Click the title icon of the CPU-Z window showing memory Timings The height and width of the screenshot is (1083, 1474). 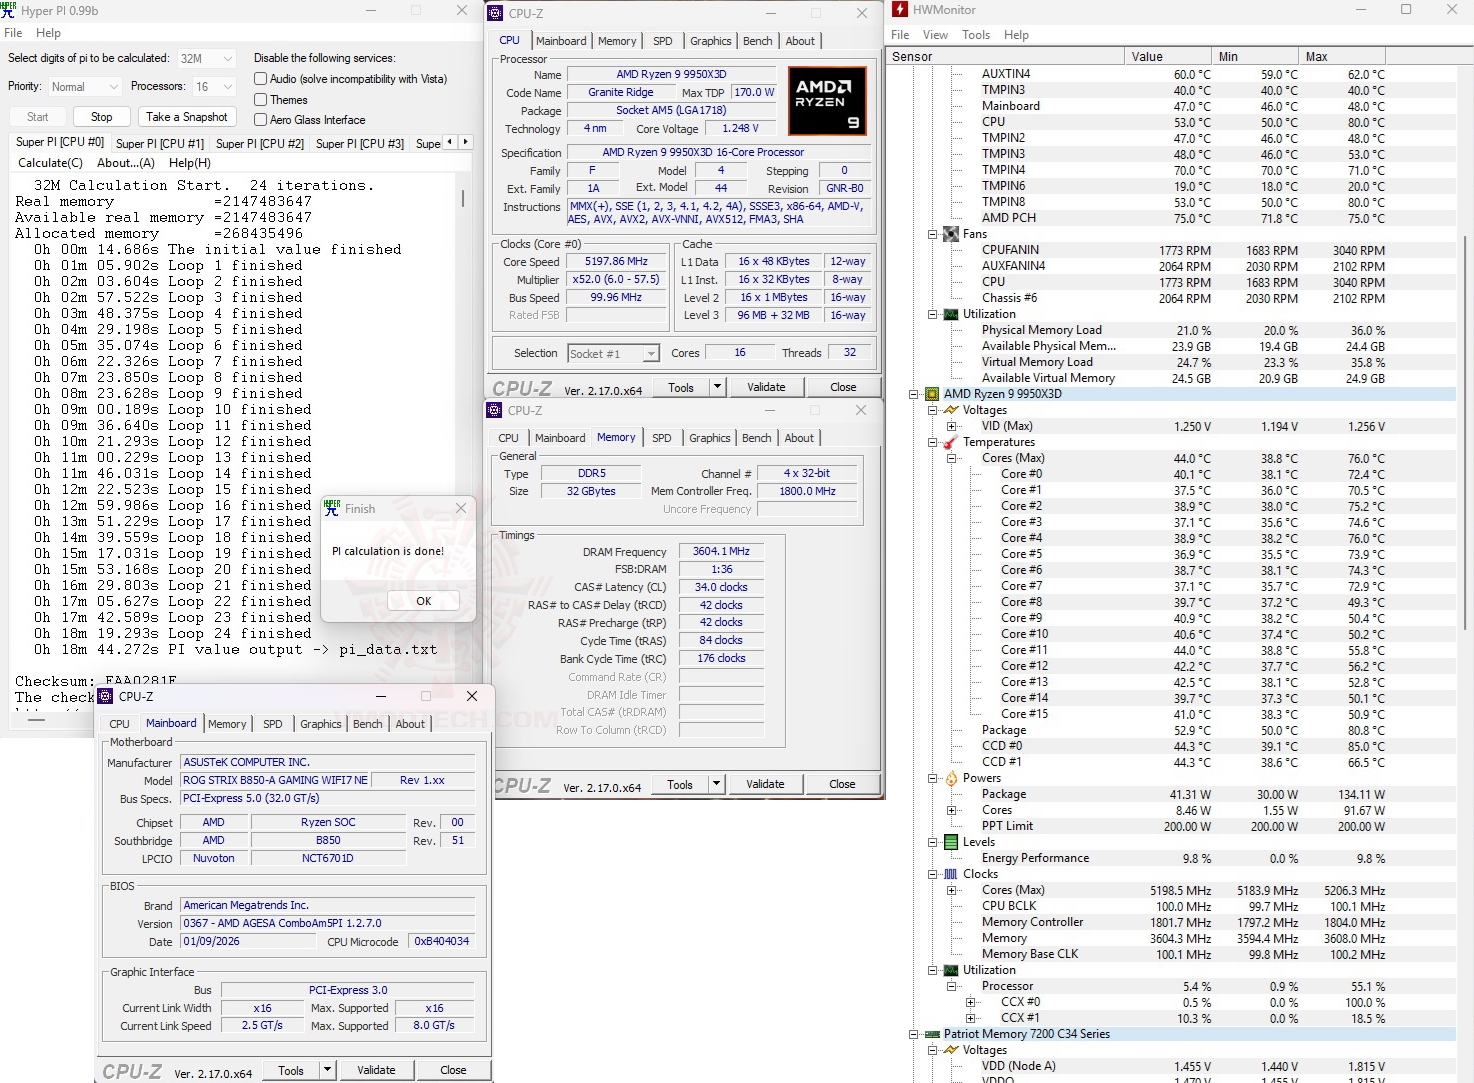click(494, 410)
